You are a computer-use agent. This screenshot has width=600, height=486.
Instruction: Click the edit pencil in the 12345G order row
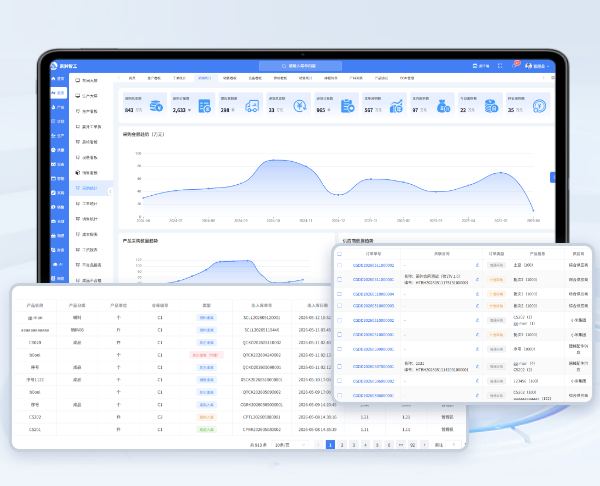coord(477,381)
